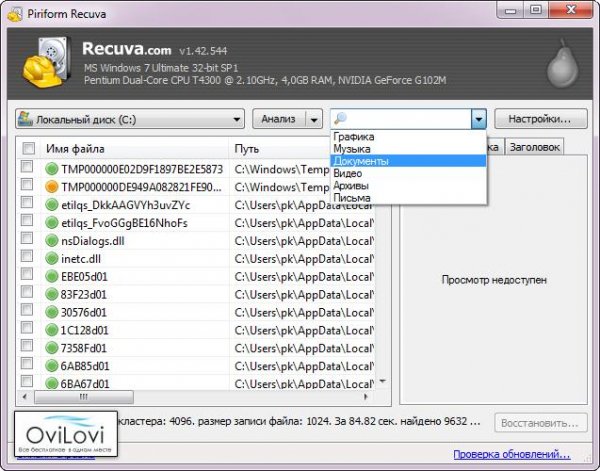Click the status text найдено 9632
Screen dimensions: 600x471
436,421
